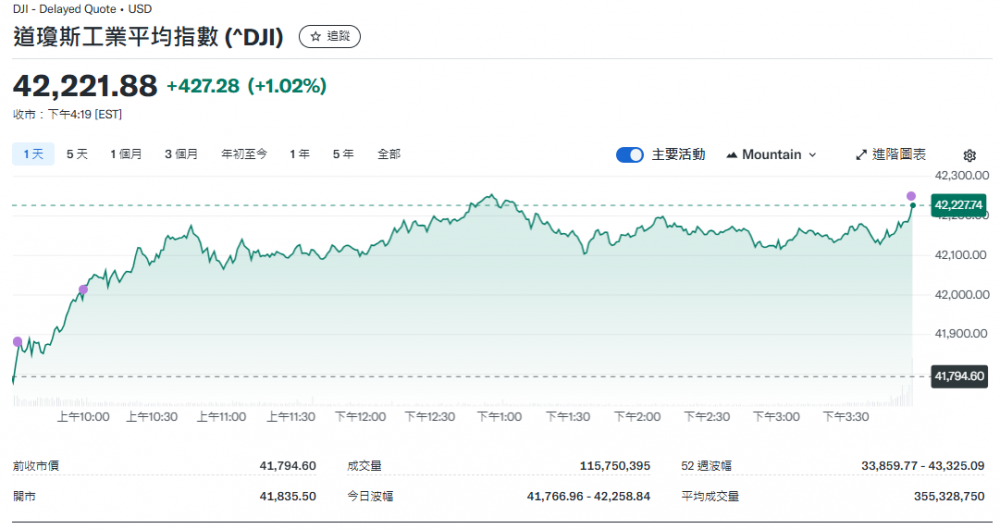Click the Mountain chart type icon
Screen dimensions: 1000x529
[732, 155]
